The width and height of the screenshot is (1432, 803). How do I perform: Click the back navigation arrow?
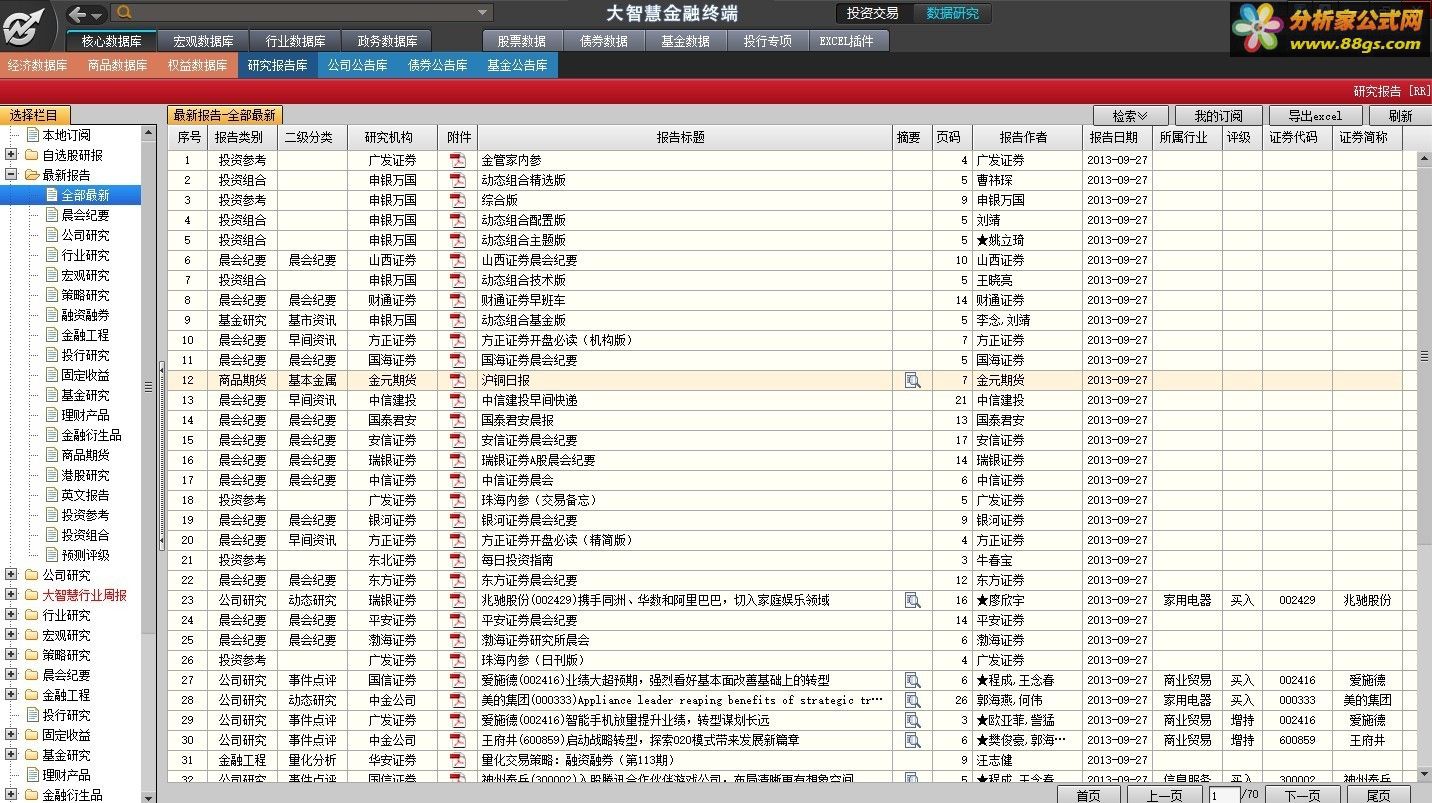click(78, 14)
